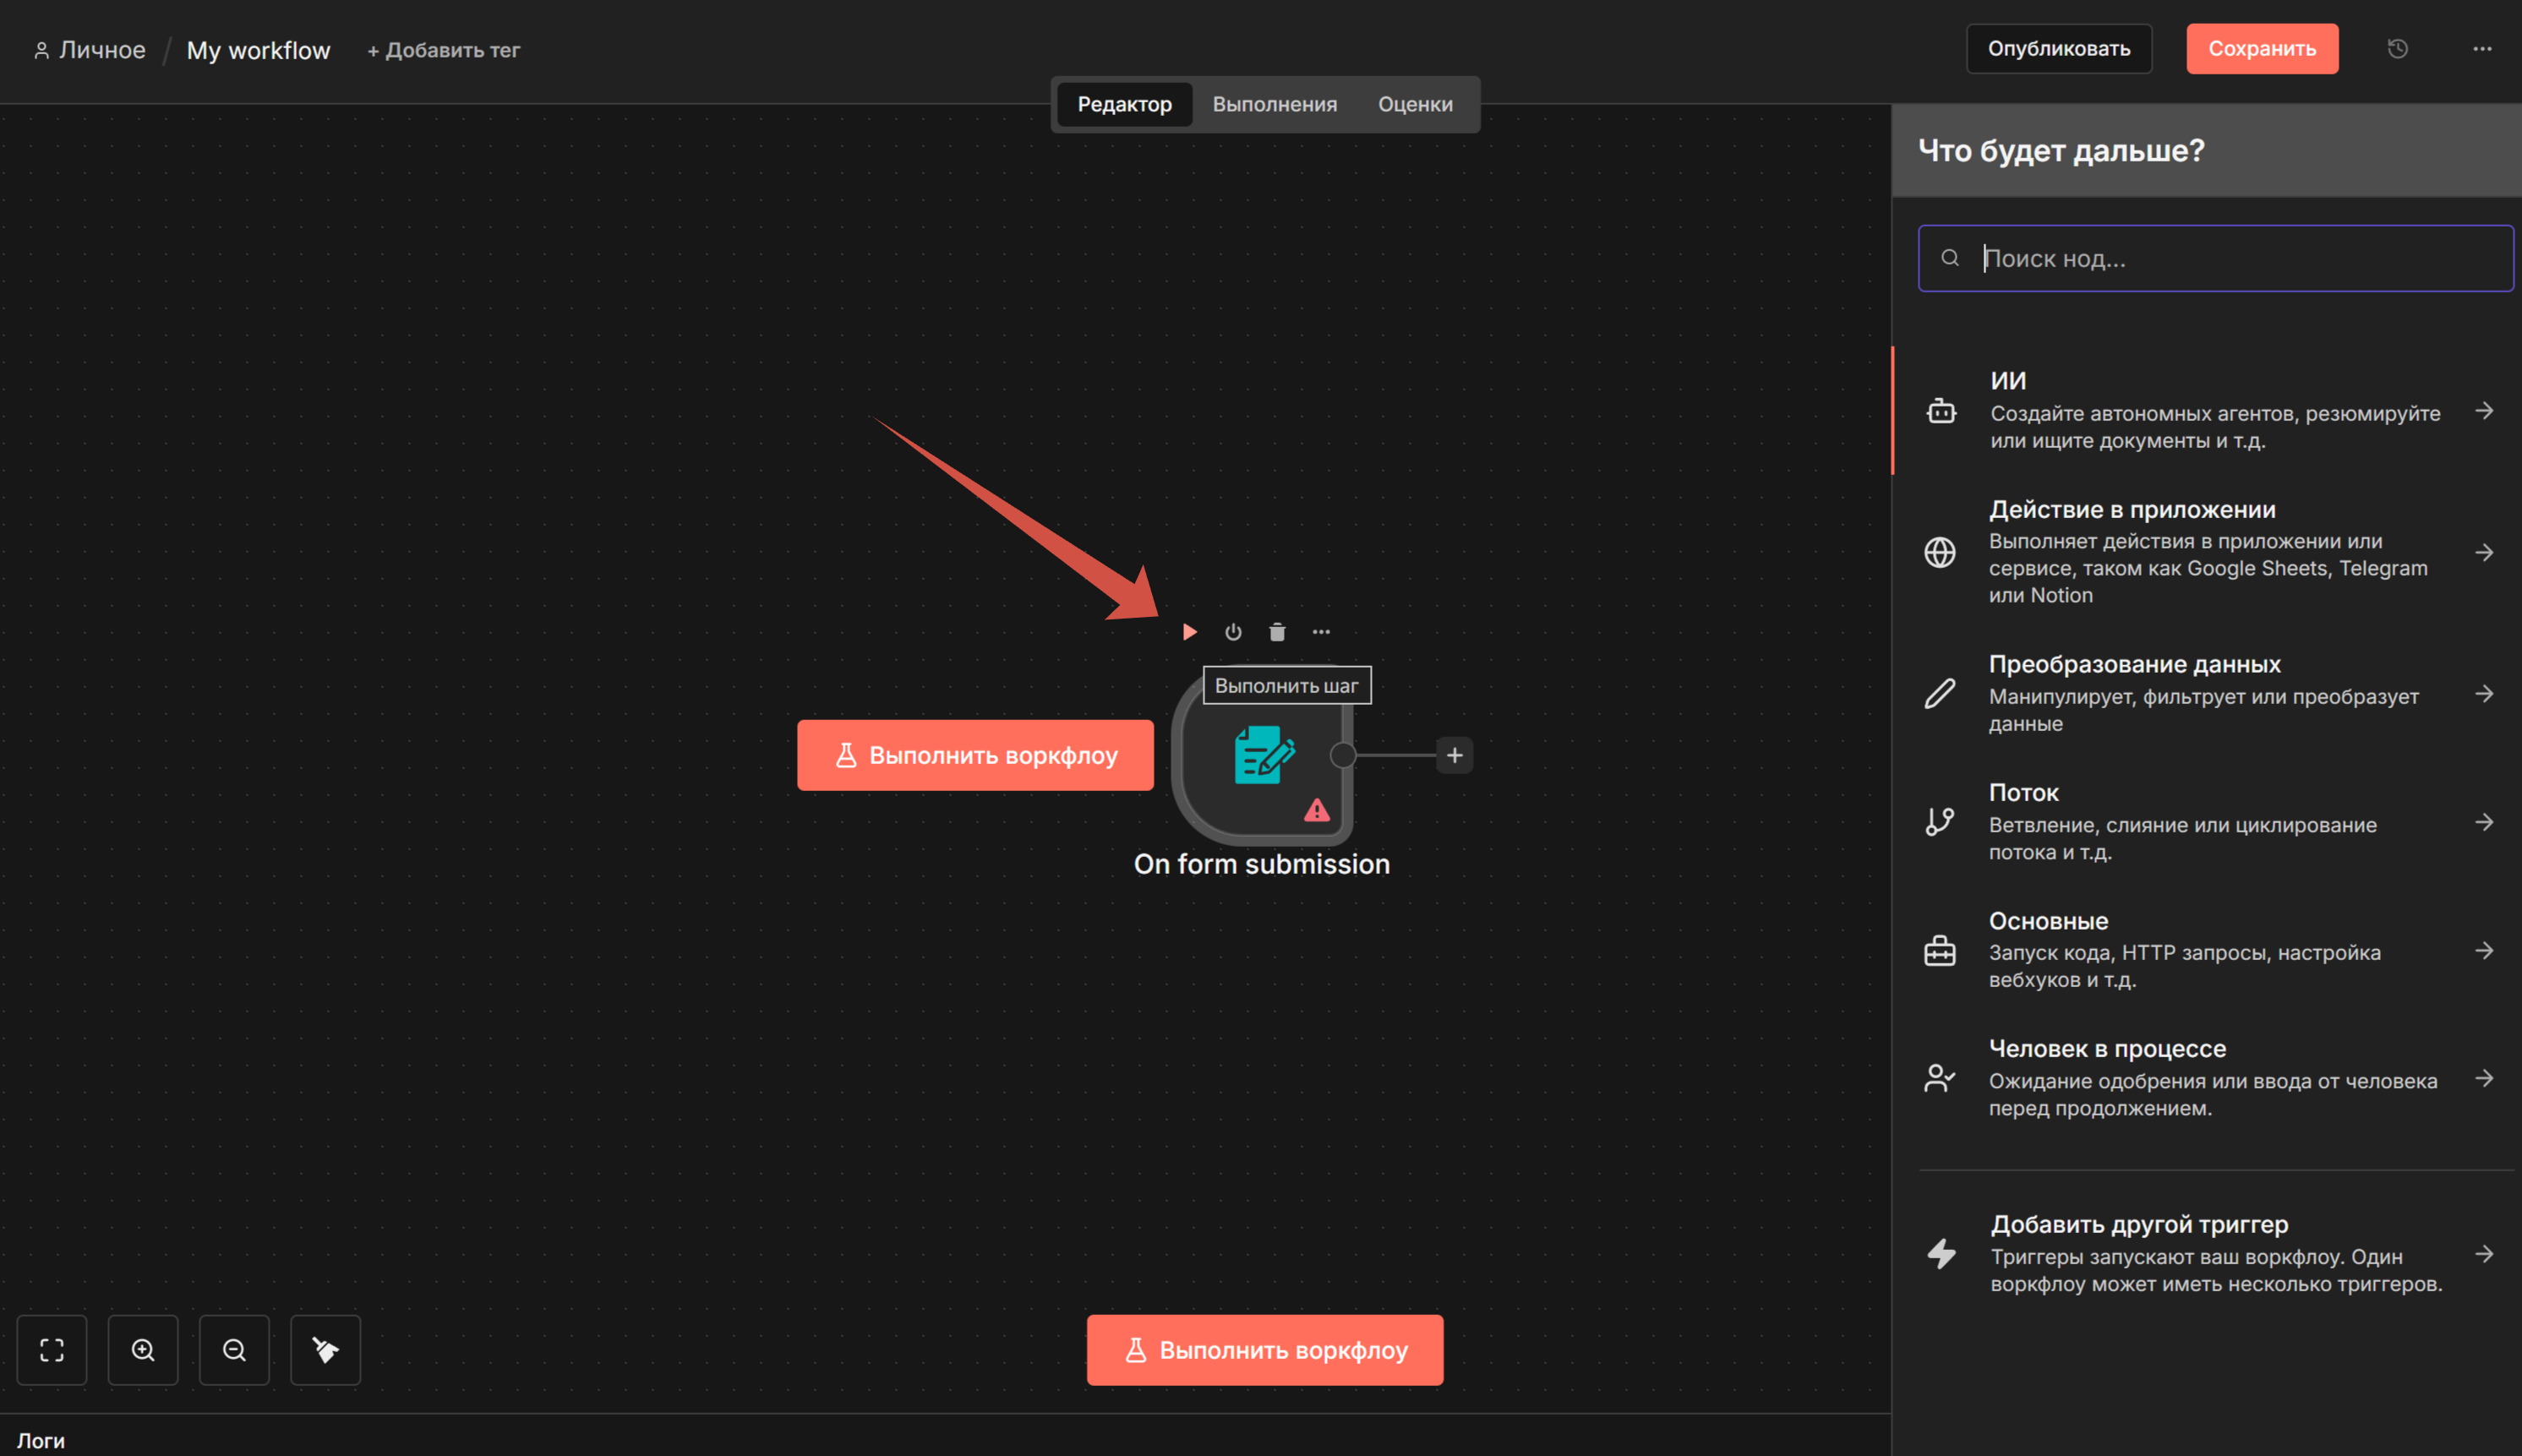Click the Опубликовать button

click(2058, 49)
